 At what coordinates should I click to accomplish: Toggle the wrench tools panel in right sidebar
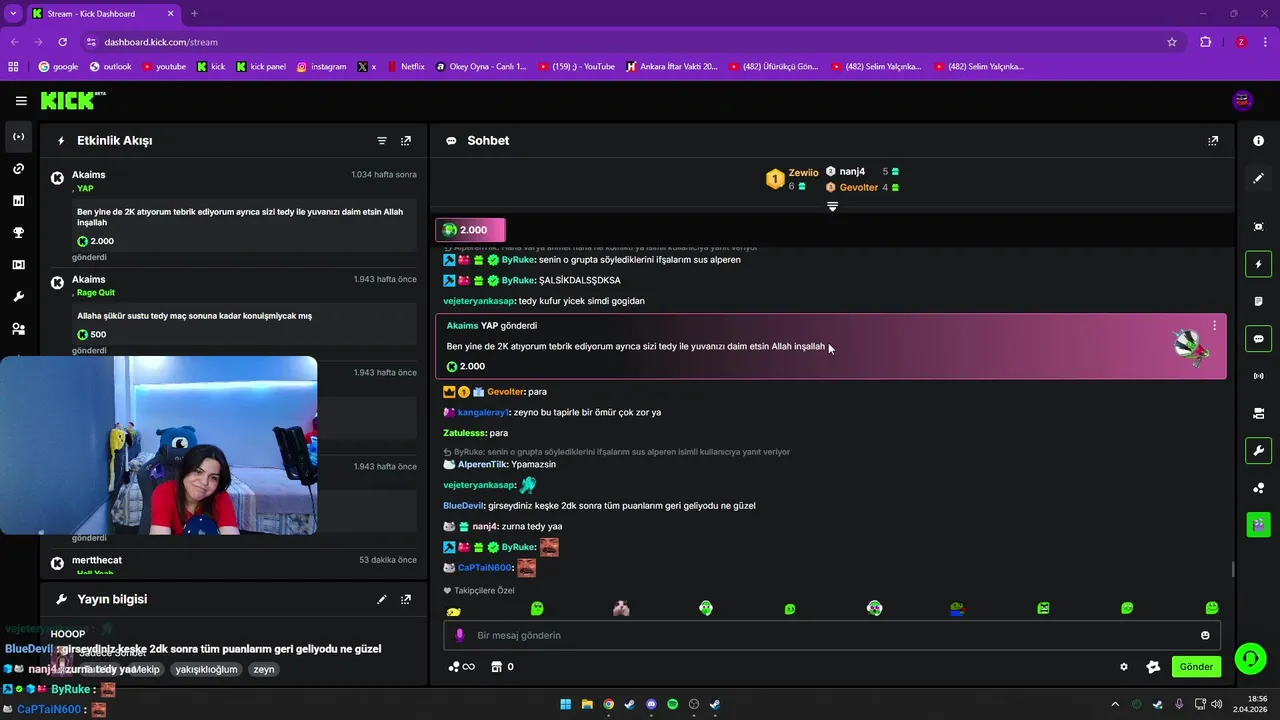[1259, 450]
